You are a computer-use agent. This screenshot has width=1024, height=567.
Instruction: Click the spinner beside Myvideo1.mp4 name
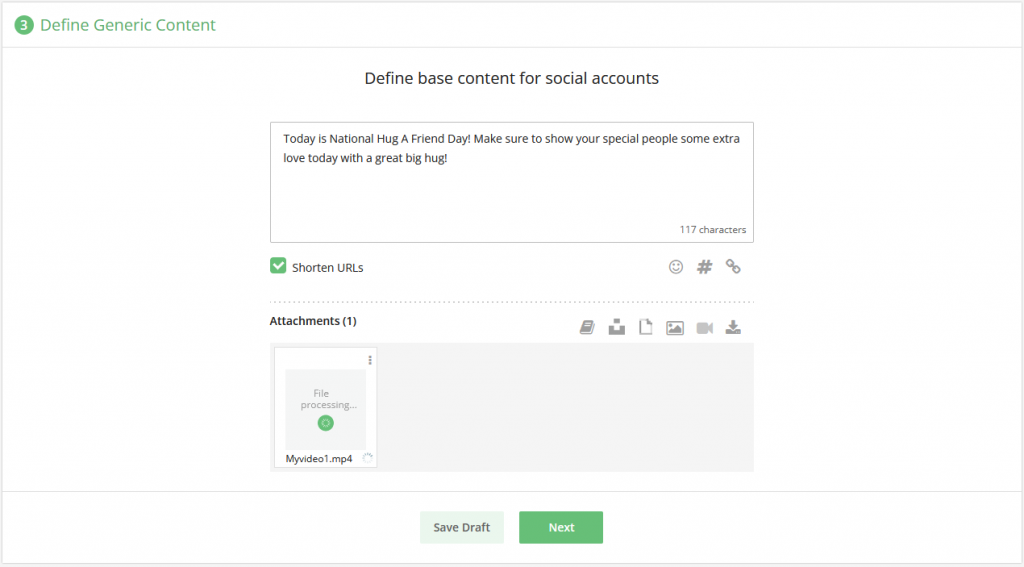(368, 458)
